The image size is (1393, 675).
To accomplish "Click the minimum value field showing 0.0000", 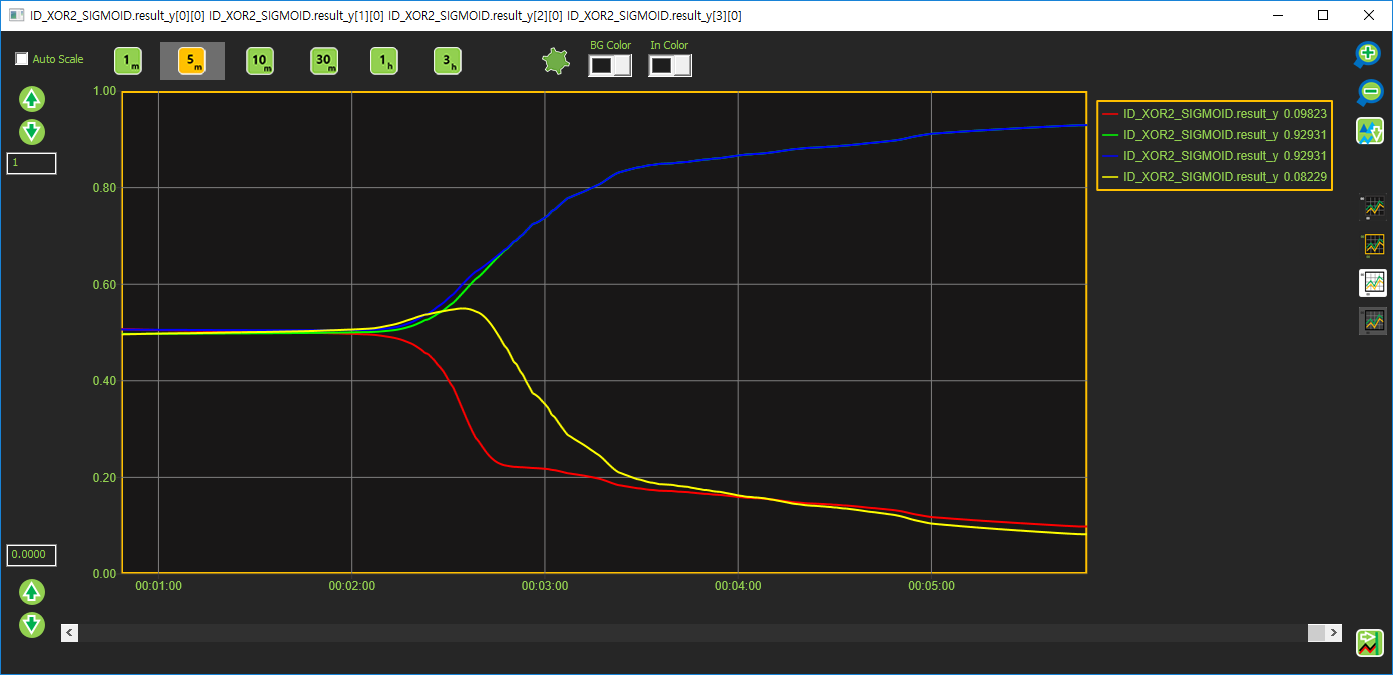I will 31,555.
